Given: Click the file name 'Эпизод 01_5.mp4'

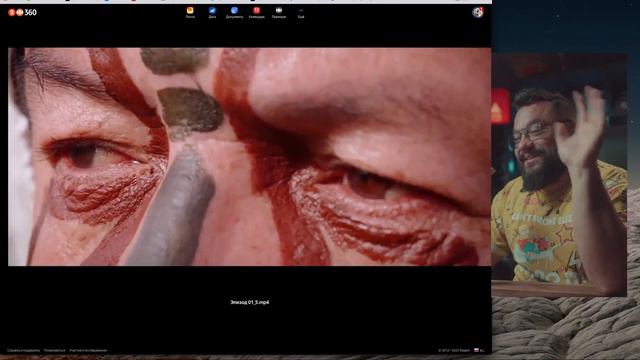Looking at the screenshot, I should click(x=249, y=302).
